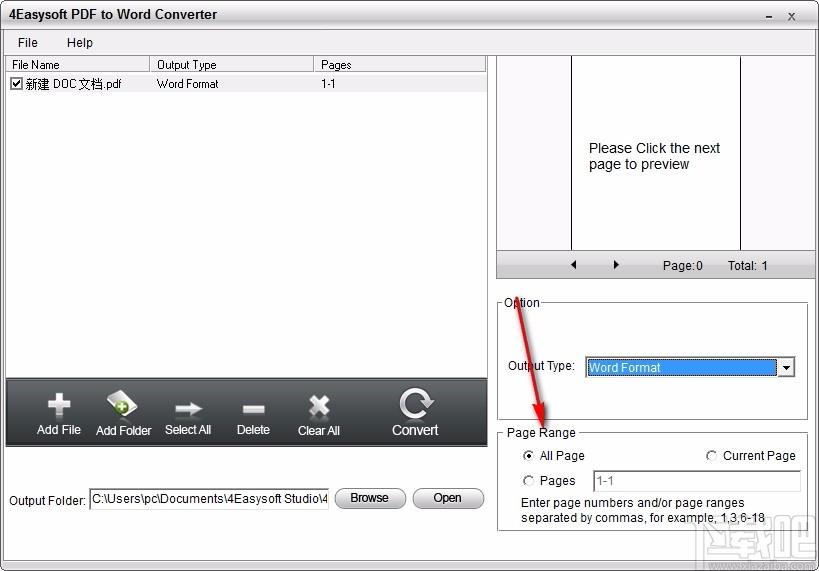Go to next preview page arrow
819x571 pixels.
click(616, 265)
